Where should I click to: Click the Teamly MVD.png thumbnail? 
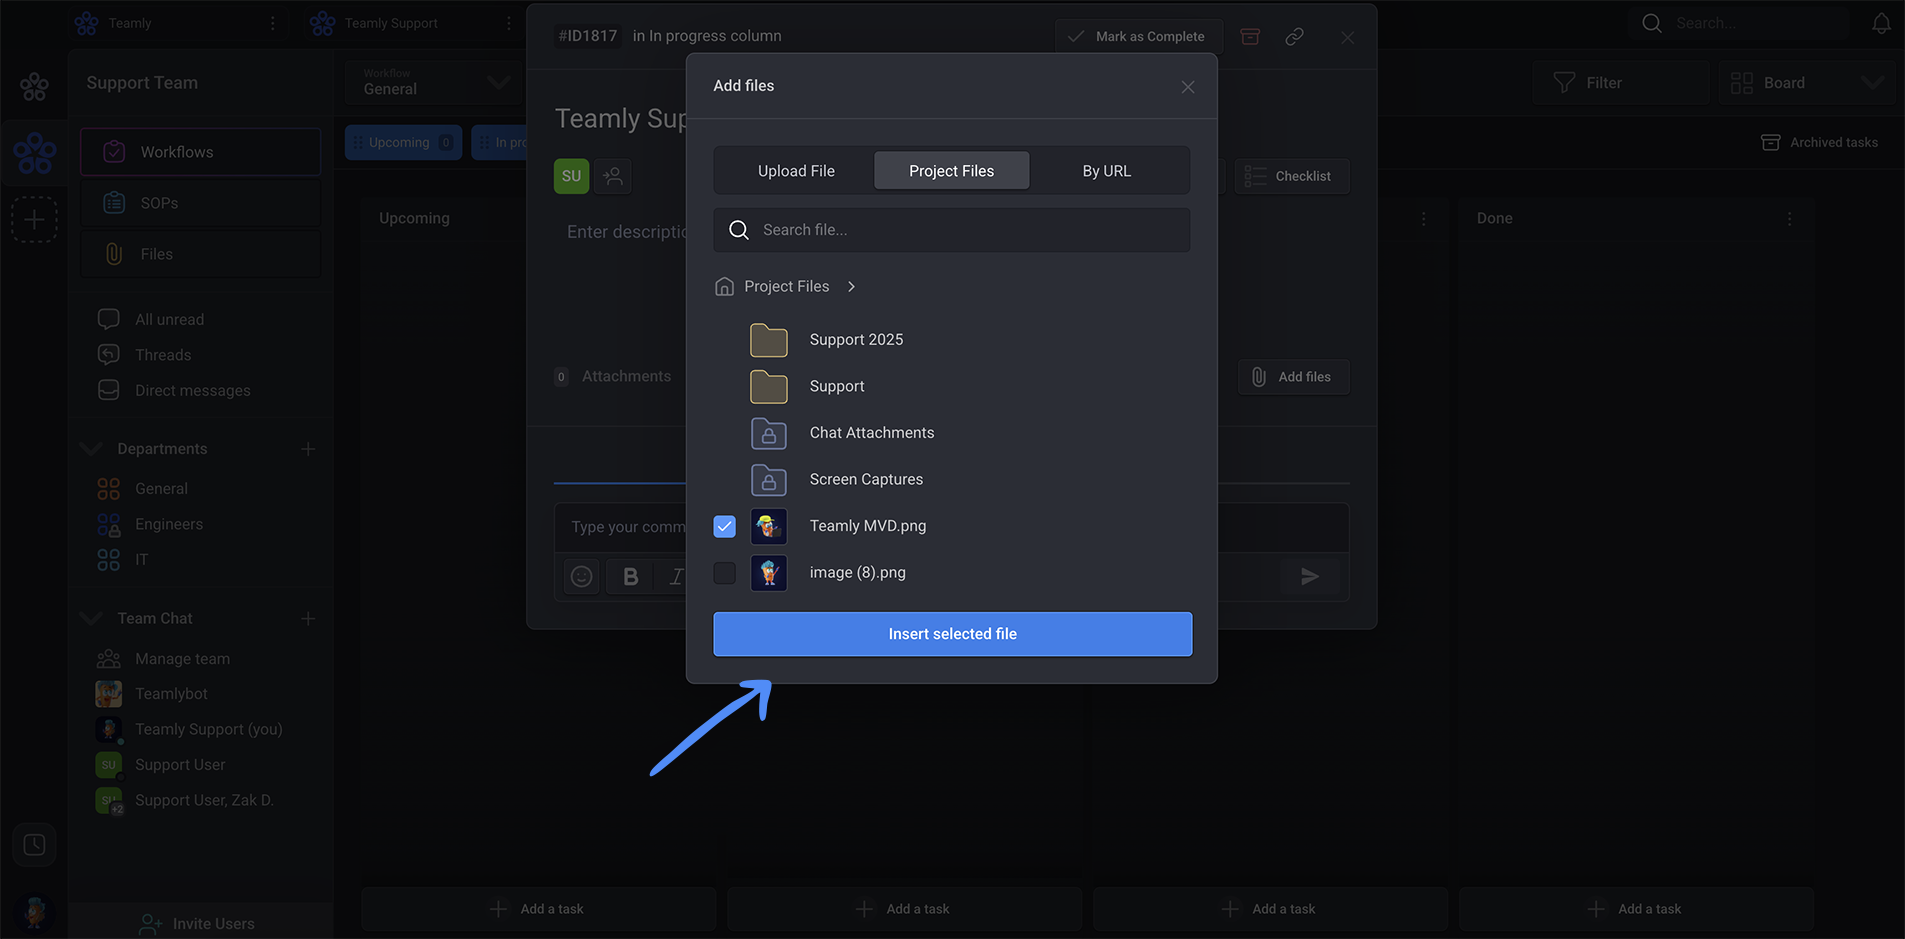[x=769, y=526]
